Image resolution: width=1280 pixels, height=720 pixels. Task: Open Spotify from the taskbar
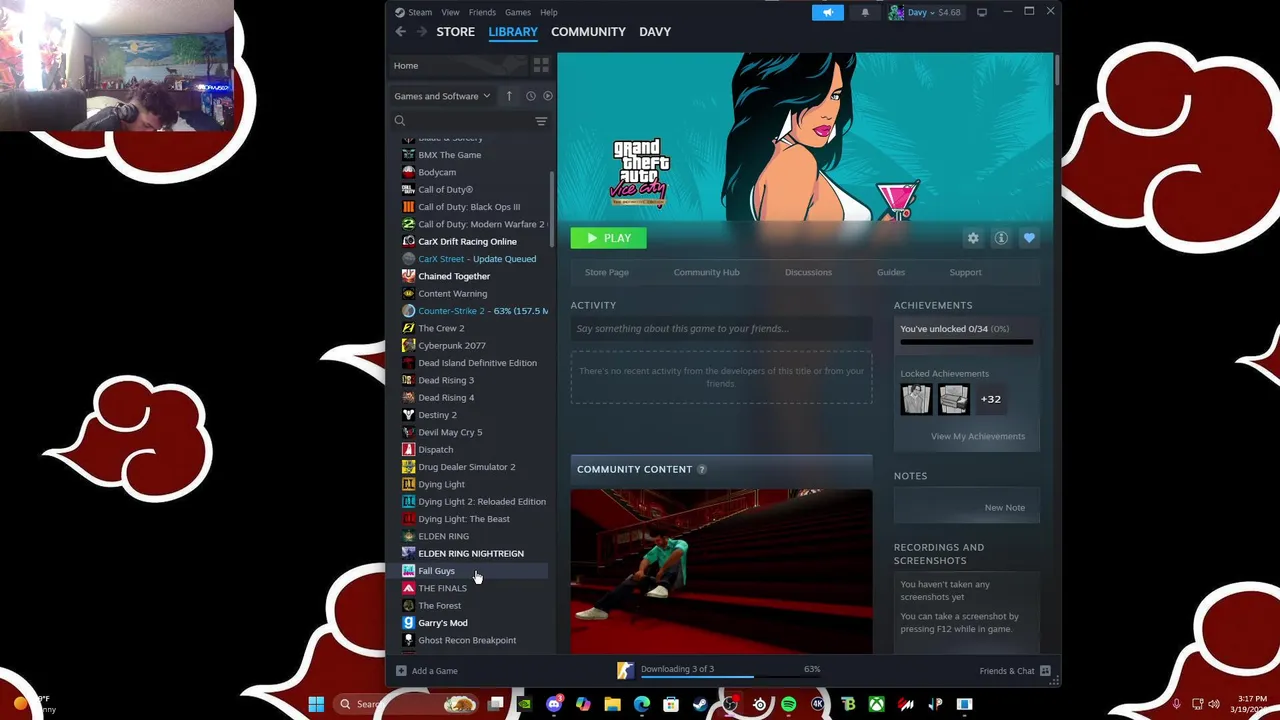789,704
